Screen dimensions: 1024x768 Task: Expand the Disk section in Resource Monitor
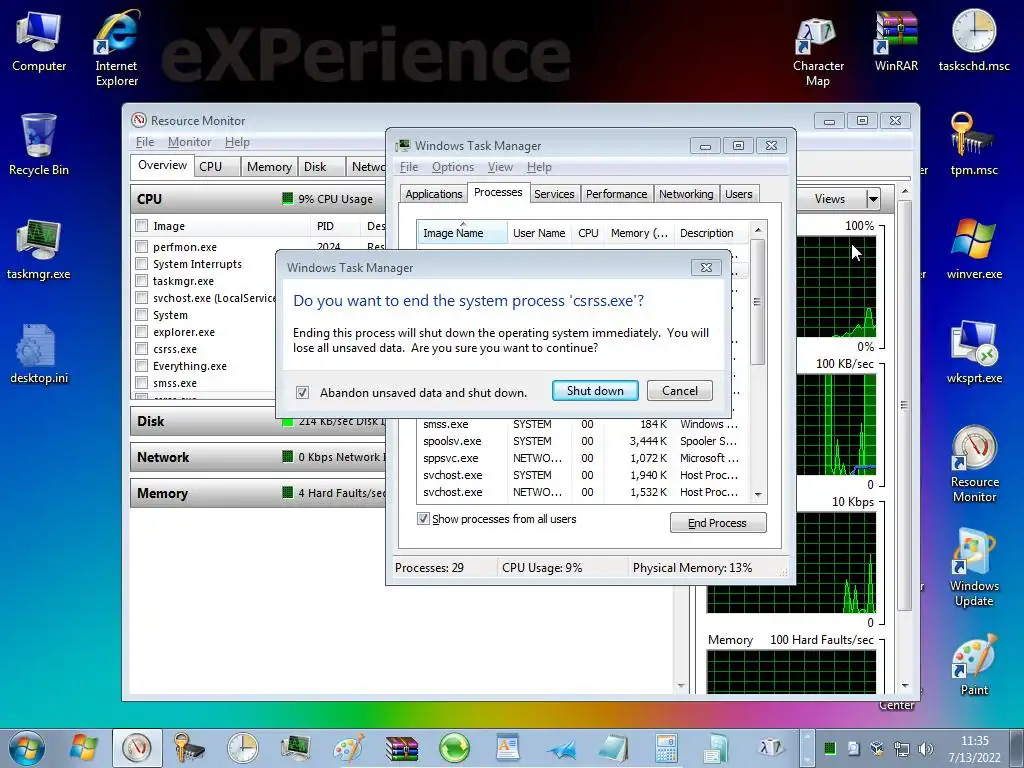[204, 421]
